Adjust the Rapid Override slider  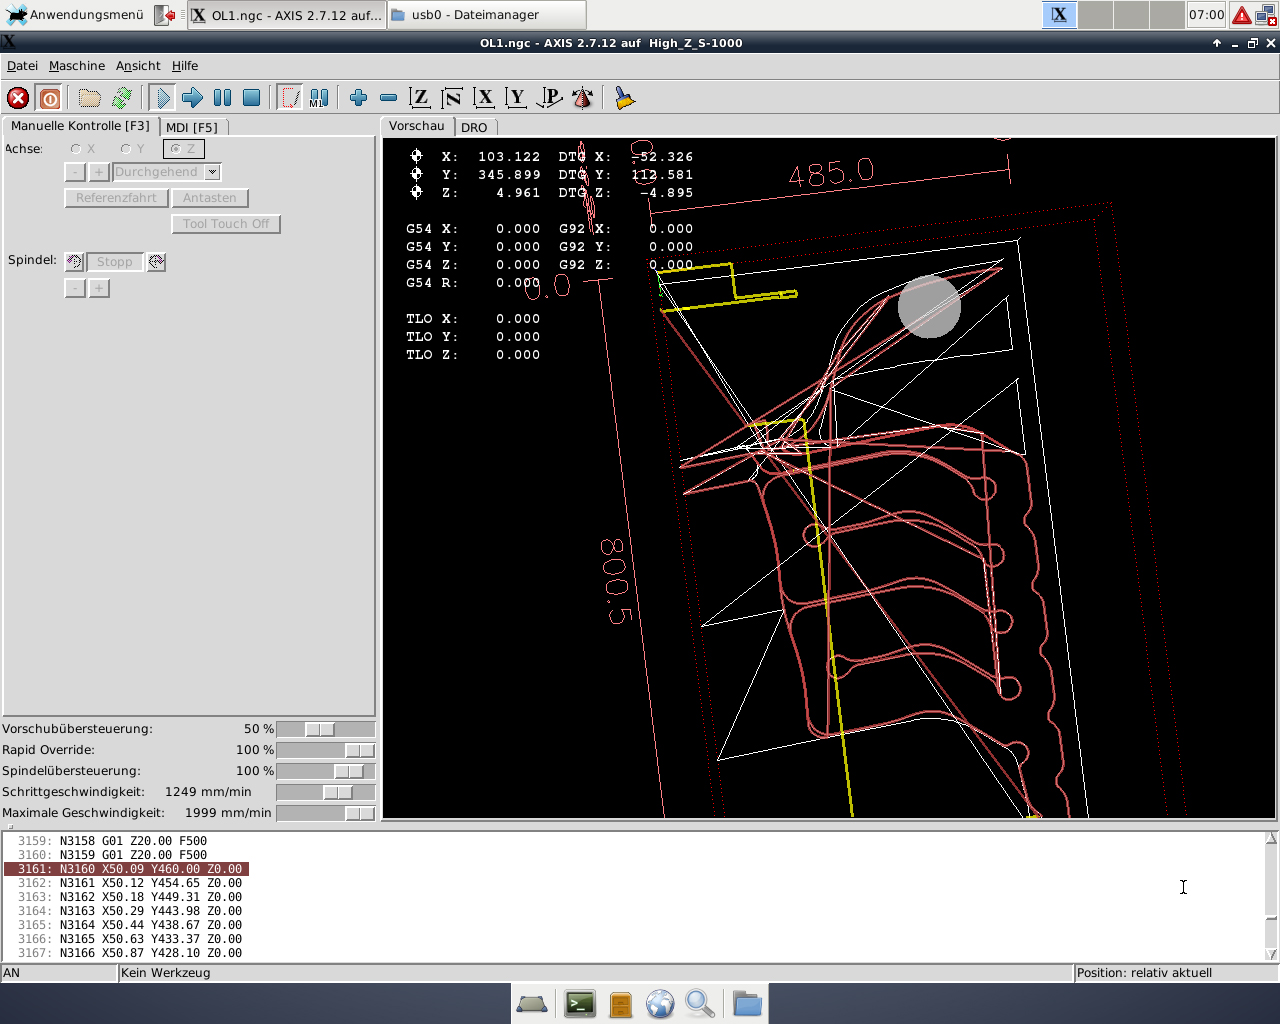pyautogui.click(x=325, y=750)
